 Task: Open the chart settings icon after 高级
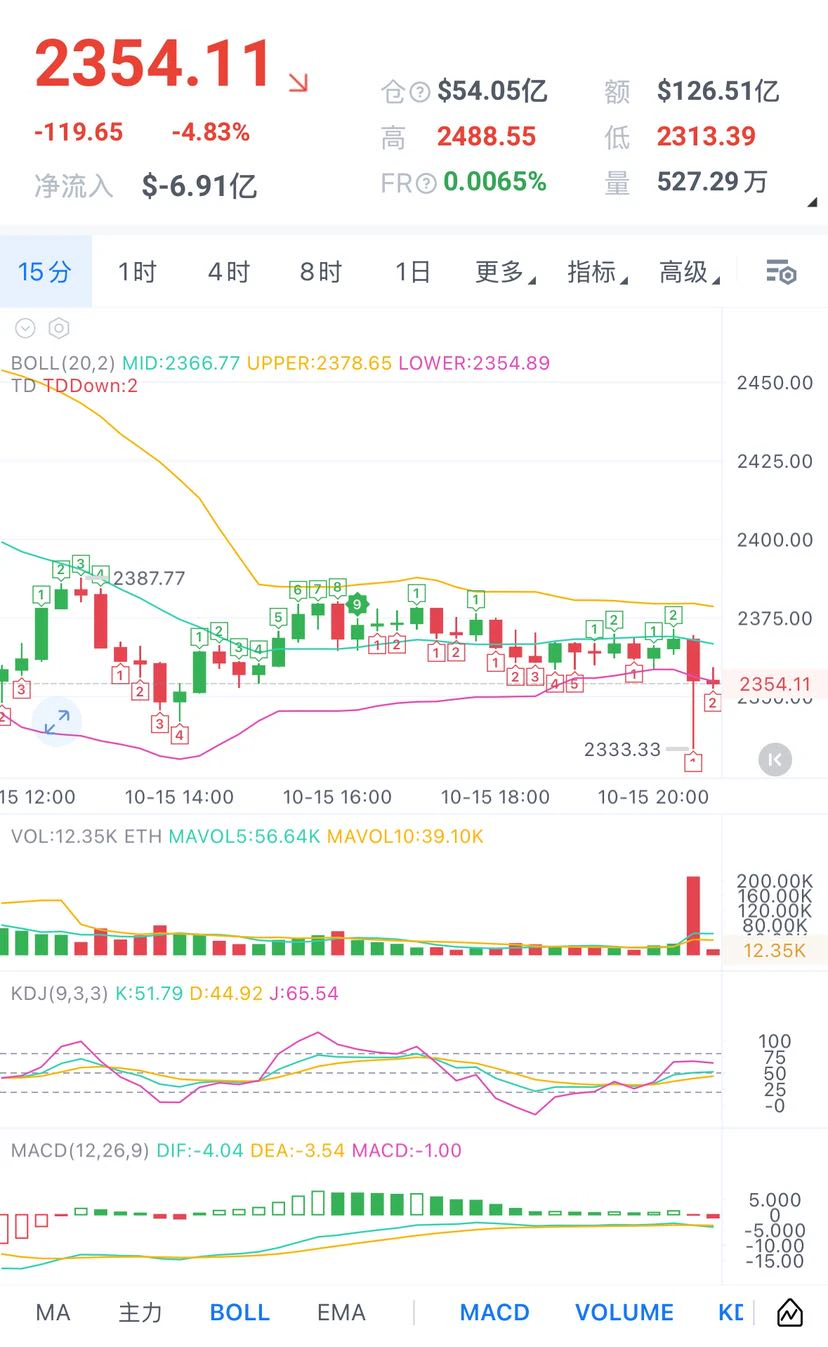pos(780,272)
